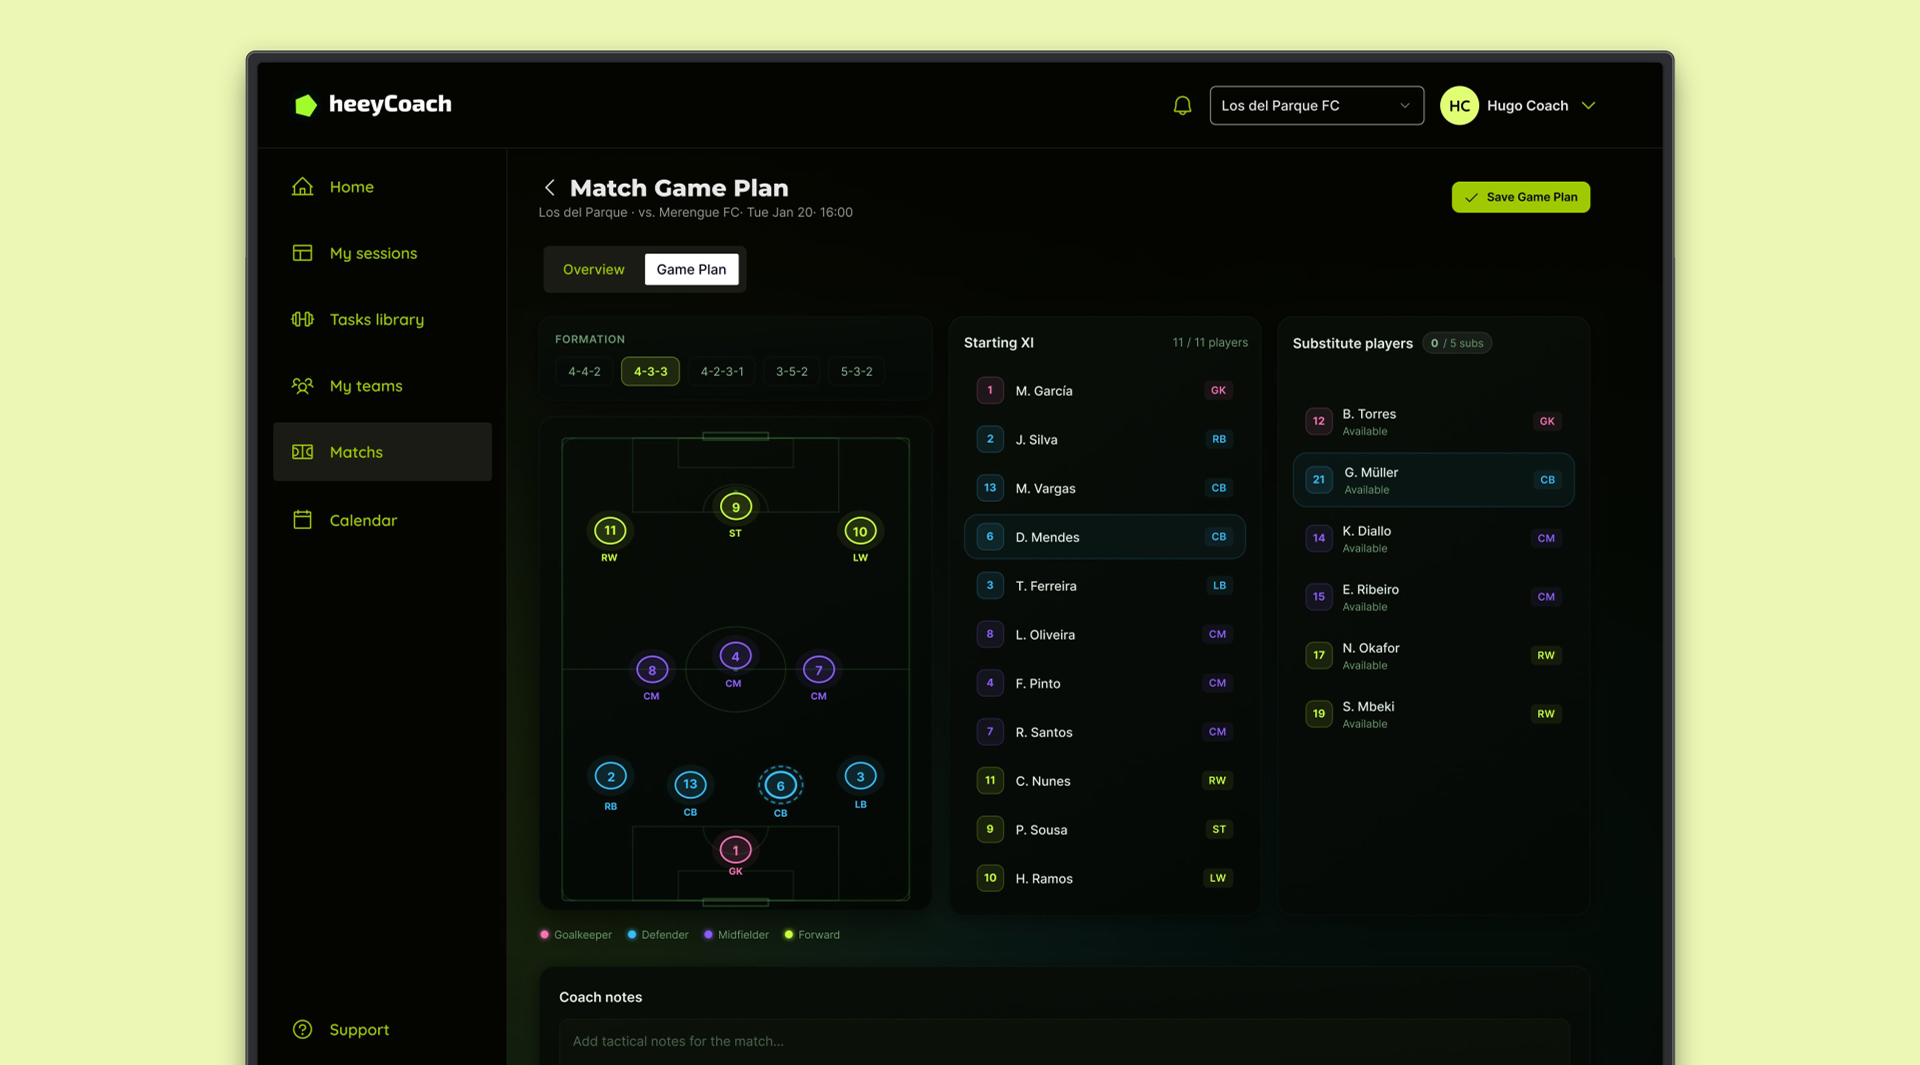Image resolution: width=1920 pixels, height=1065 pixels.
Task: Open Support in the sidebar
Action: click(x=341, y=1029)
